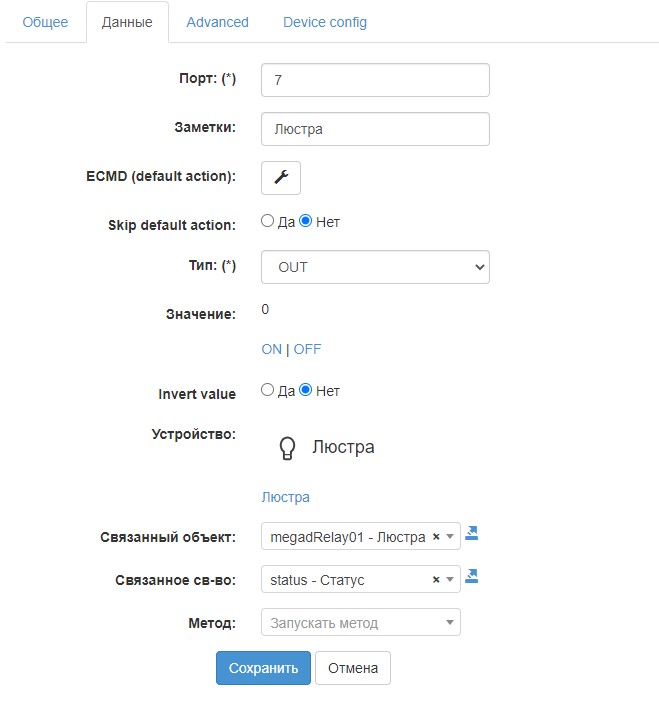Click the ECMD wrench icon button
The image size is (659, 715).
click(281, 177)
